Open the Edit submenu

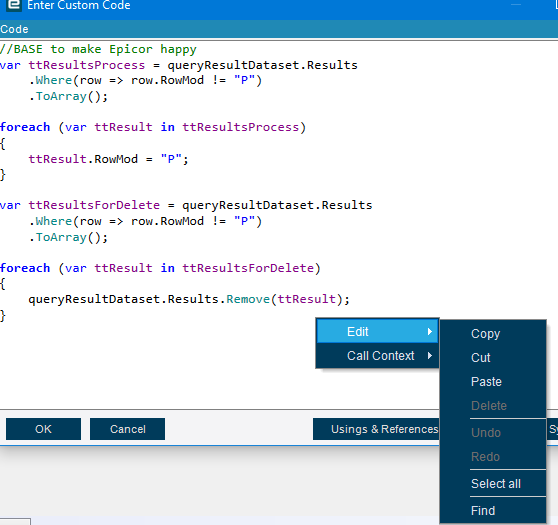click(x=377, y=331)
